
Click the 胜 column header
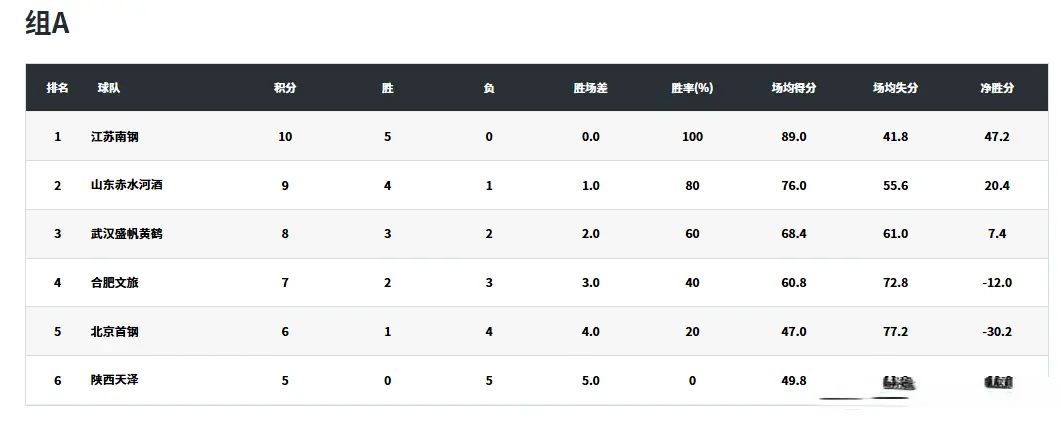(x=387, y=88)
